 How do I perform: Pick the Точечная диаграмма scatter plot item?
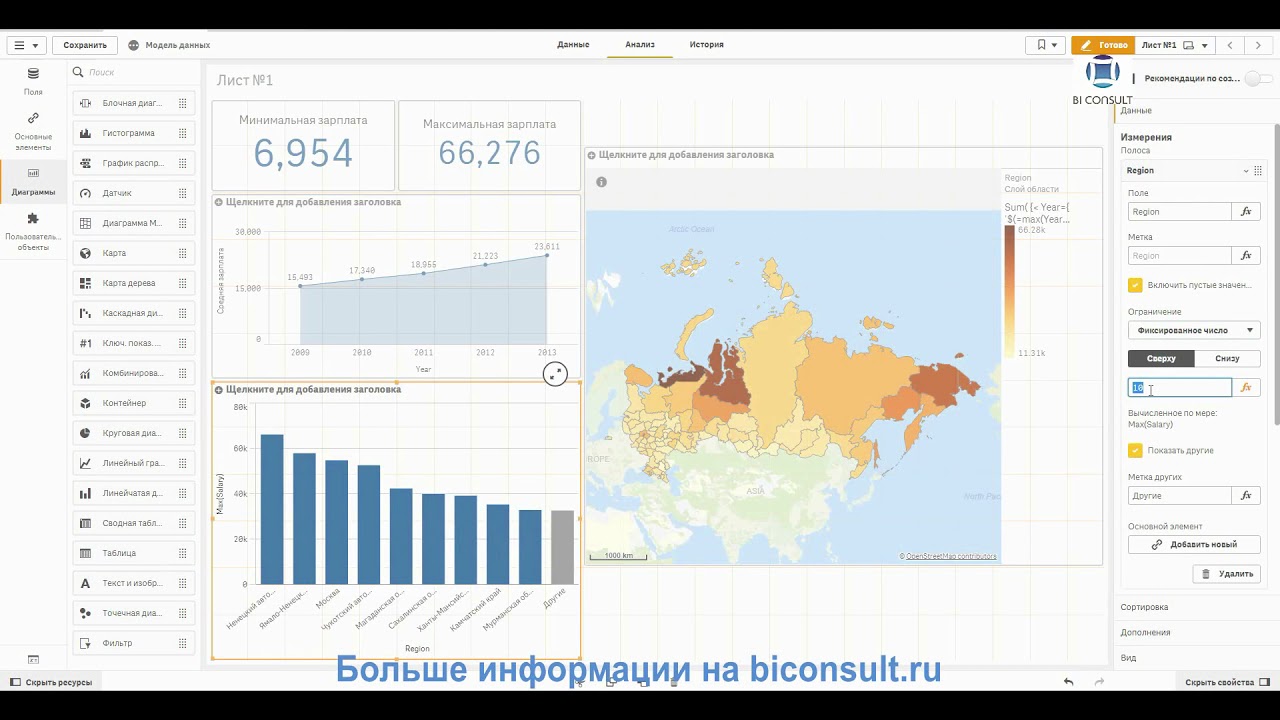tap(134, 613)
